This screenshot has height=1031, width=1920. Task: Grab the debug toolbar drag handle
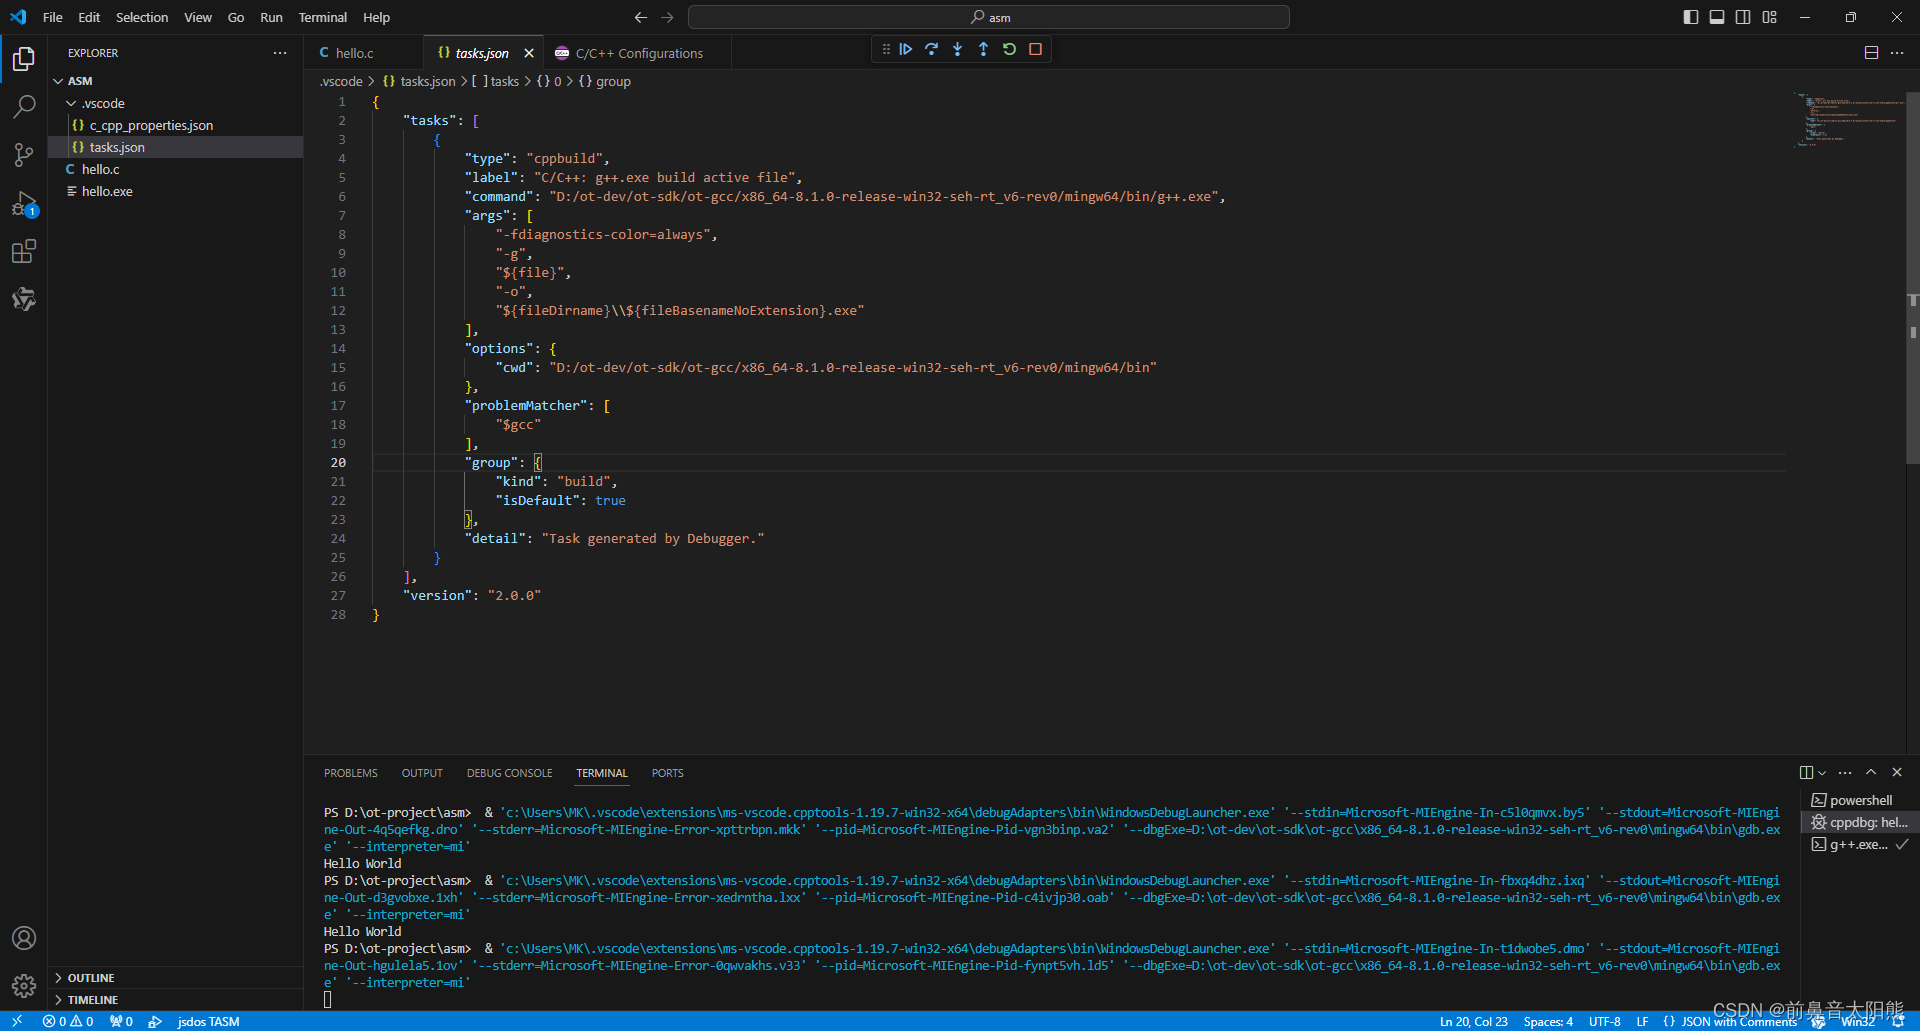(x=886, y=49)
